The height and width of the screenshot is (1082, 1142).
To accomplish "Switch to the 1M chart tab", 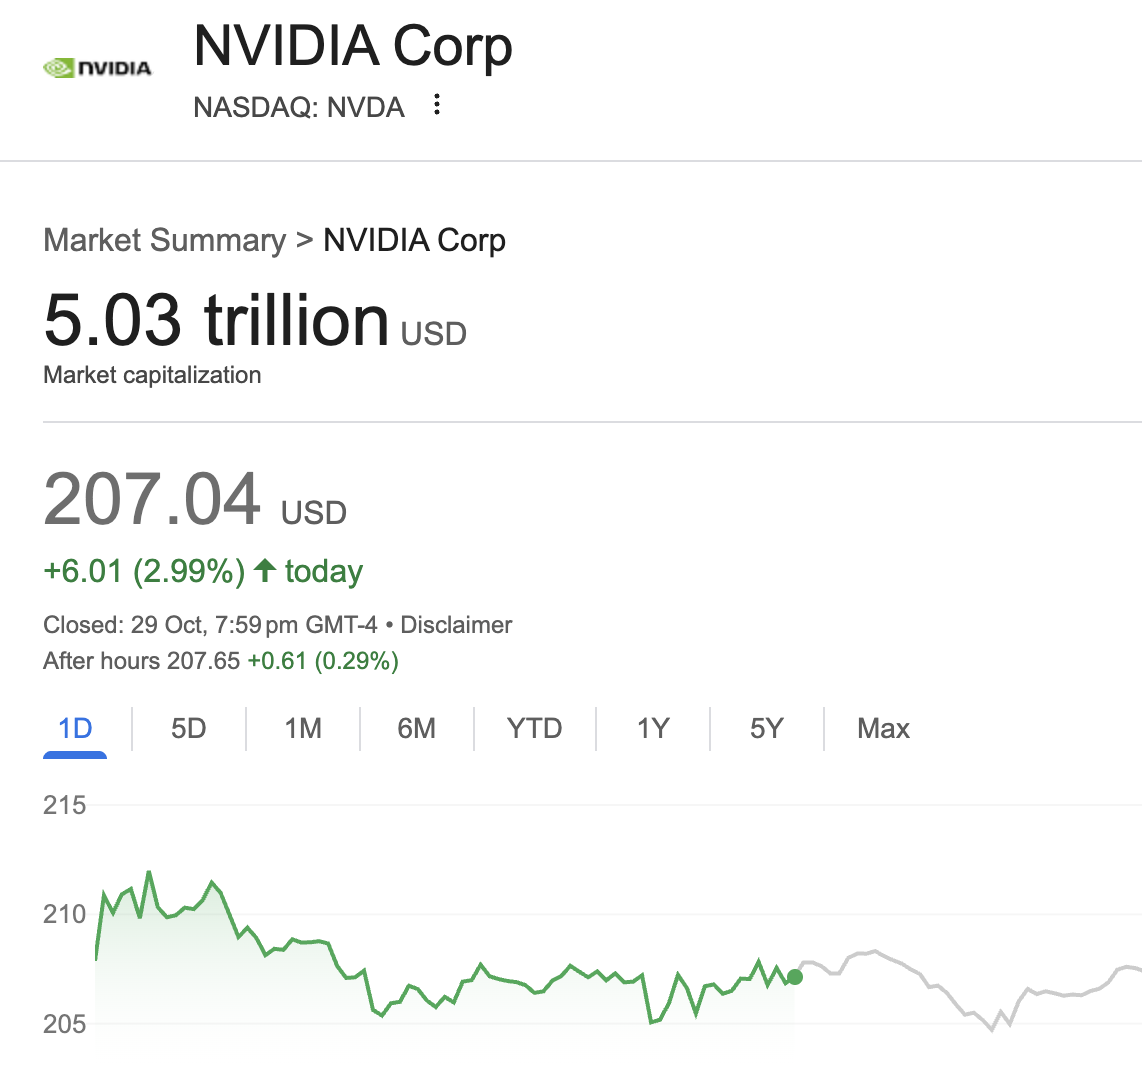I will click(303, 728).
